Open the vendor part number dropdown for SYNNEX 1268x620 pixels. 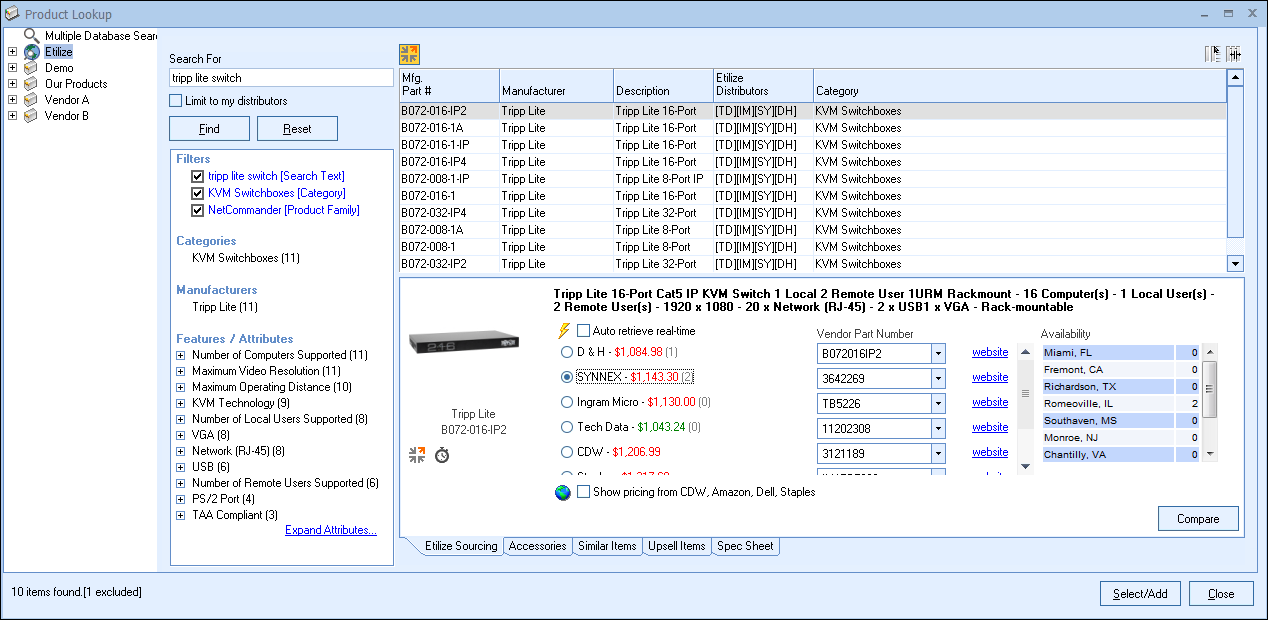[938, 378]
